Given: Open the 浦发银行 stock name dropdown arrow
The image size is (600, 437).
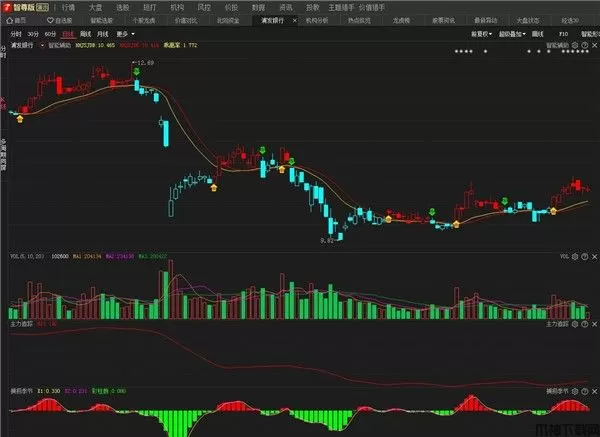Looking at the screenshot, I should (x=42, y=45).
